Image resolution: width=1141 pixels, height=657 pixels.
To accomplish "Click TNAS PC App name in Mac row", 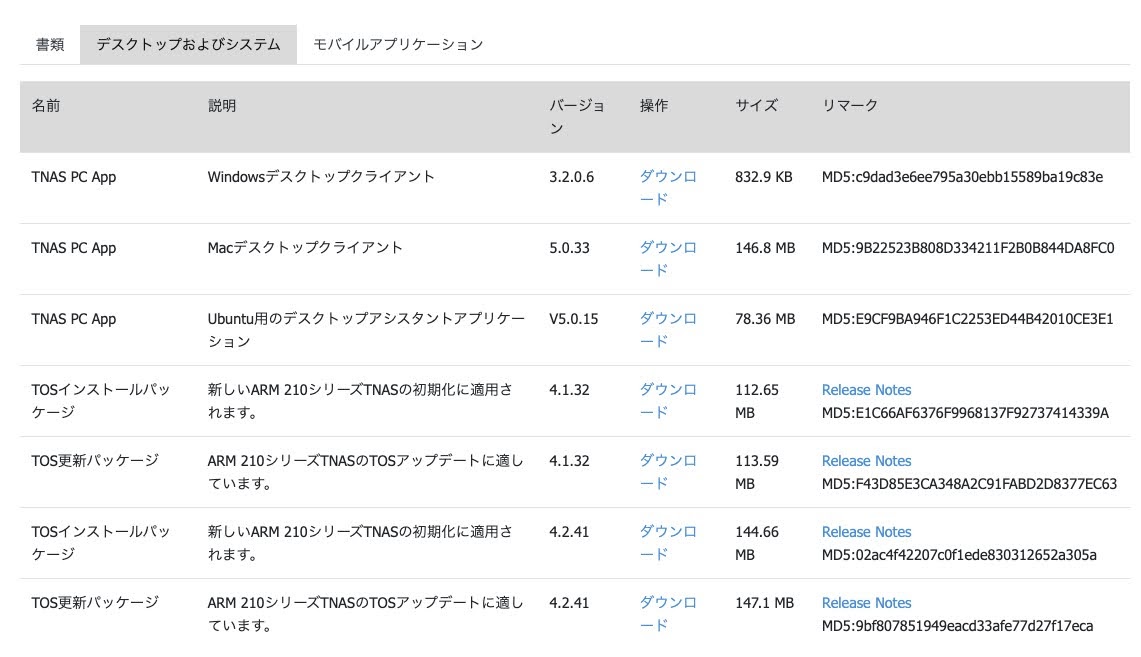I will [x=73, y=248].
